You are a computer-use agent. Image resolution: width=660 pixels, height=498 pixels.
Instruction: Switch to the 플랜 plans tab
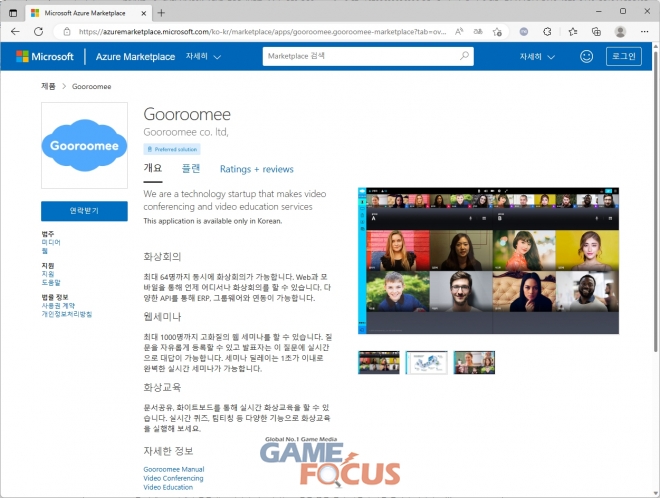tap(191, 168)
